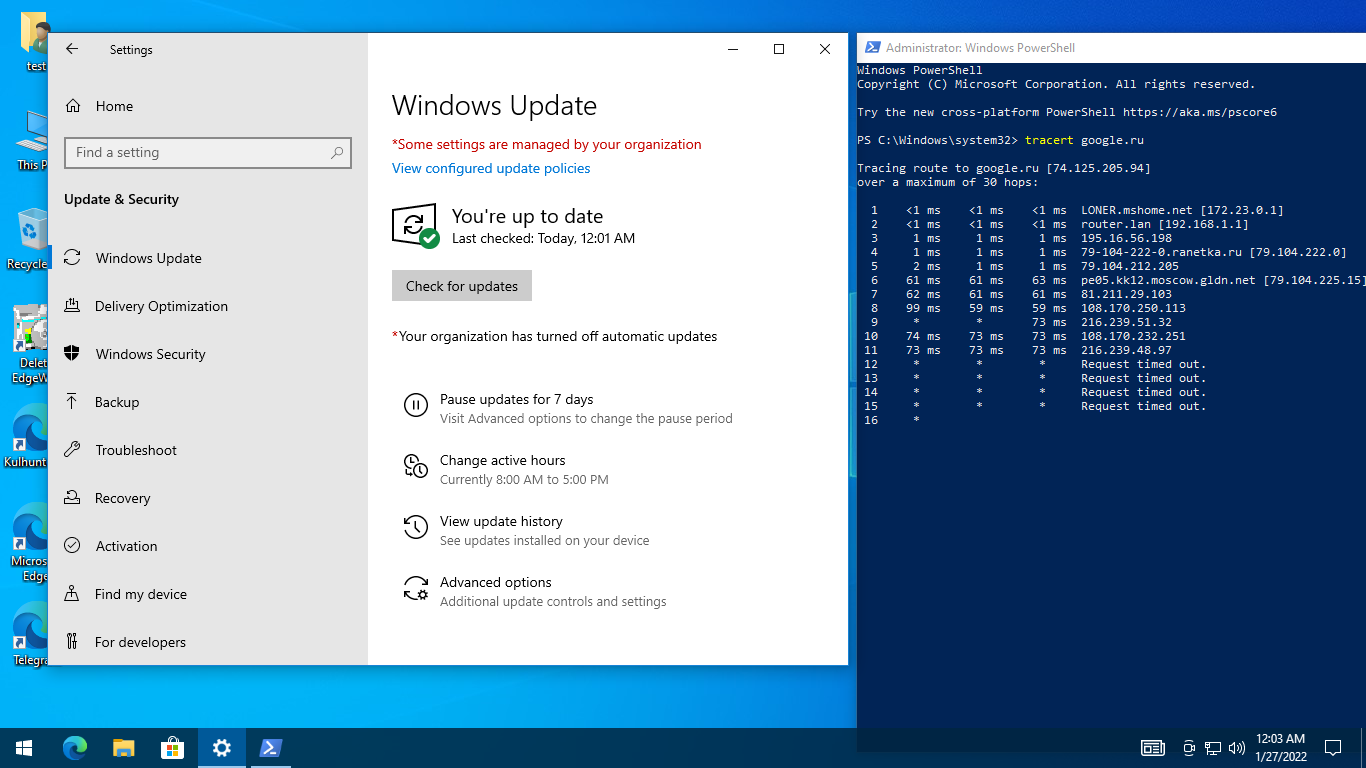Click the search magnifier in Find a setting
1366x768 pixels.
(337, 153)
